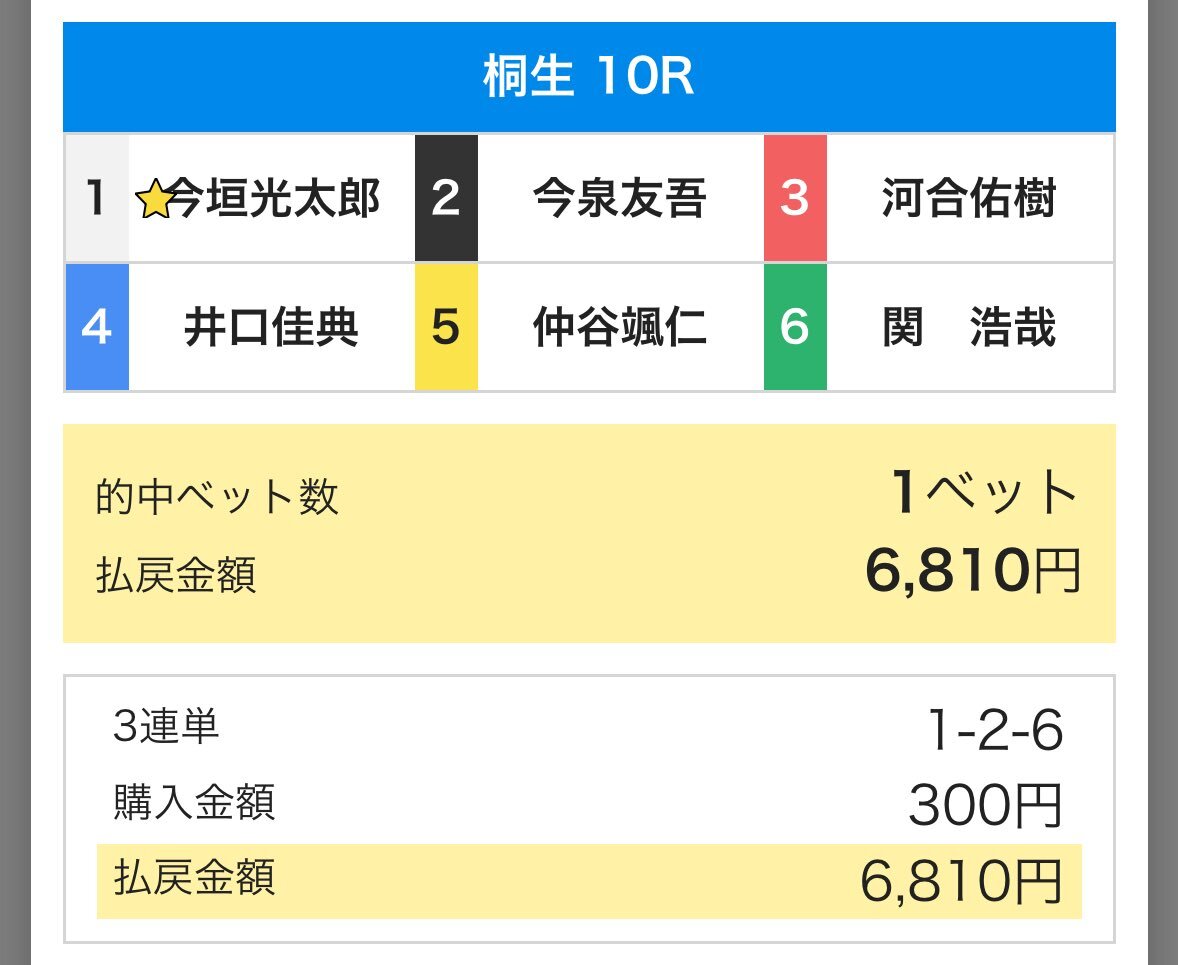Click racer name 今垣光太郎
Screen dimensions: 1178x965
click(x=273, y=198)
